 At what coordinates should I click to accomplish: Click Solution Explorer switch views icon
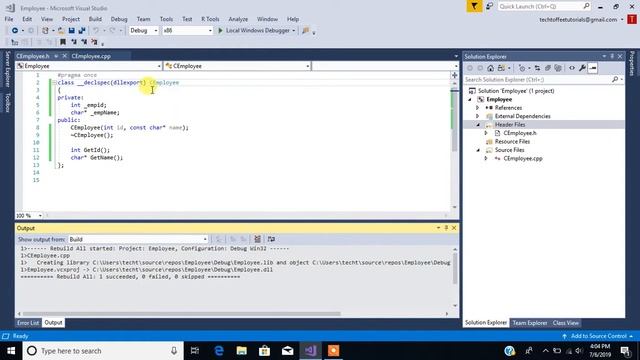pyautogui.click(x=501, y=68)
